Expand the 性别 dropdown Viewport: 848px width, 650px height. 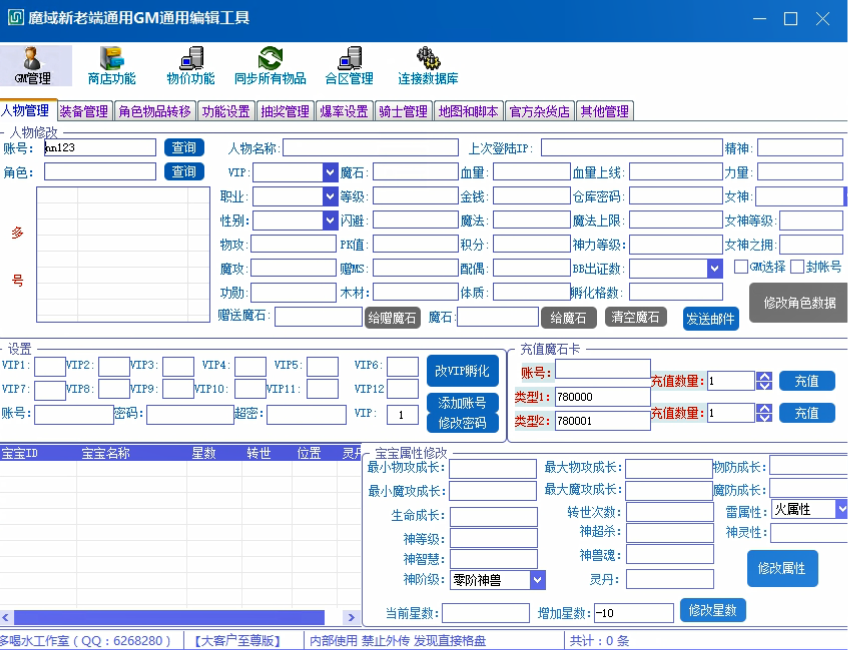pyautogui.click(x=330, y=221)
